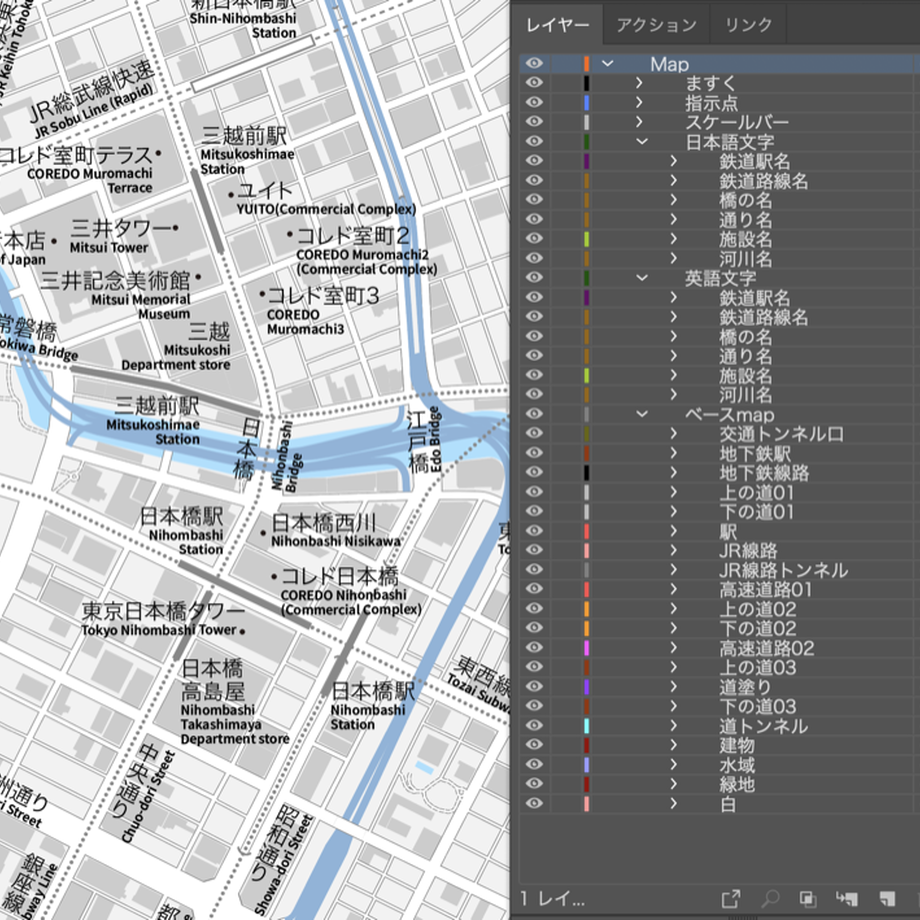Click the 日本橋西川 label on map

(x=324, y=522)
